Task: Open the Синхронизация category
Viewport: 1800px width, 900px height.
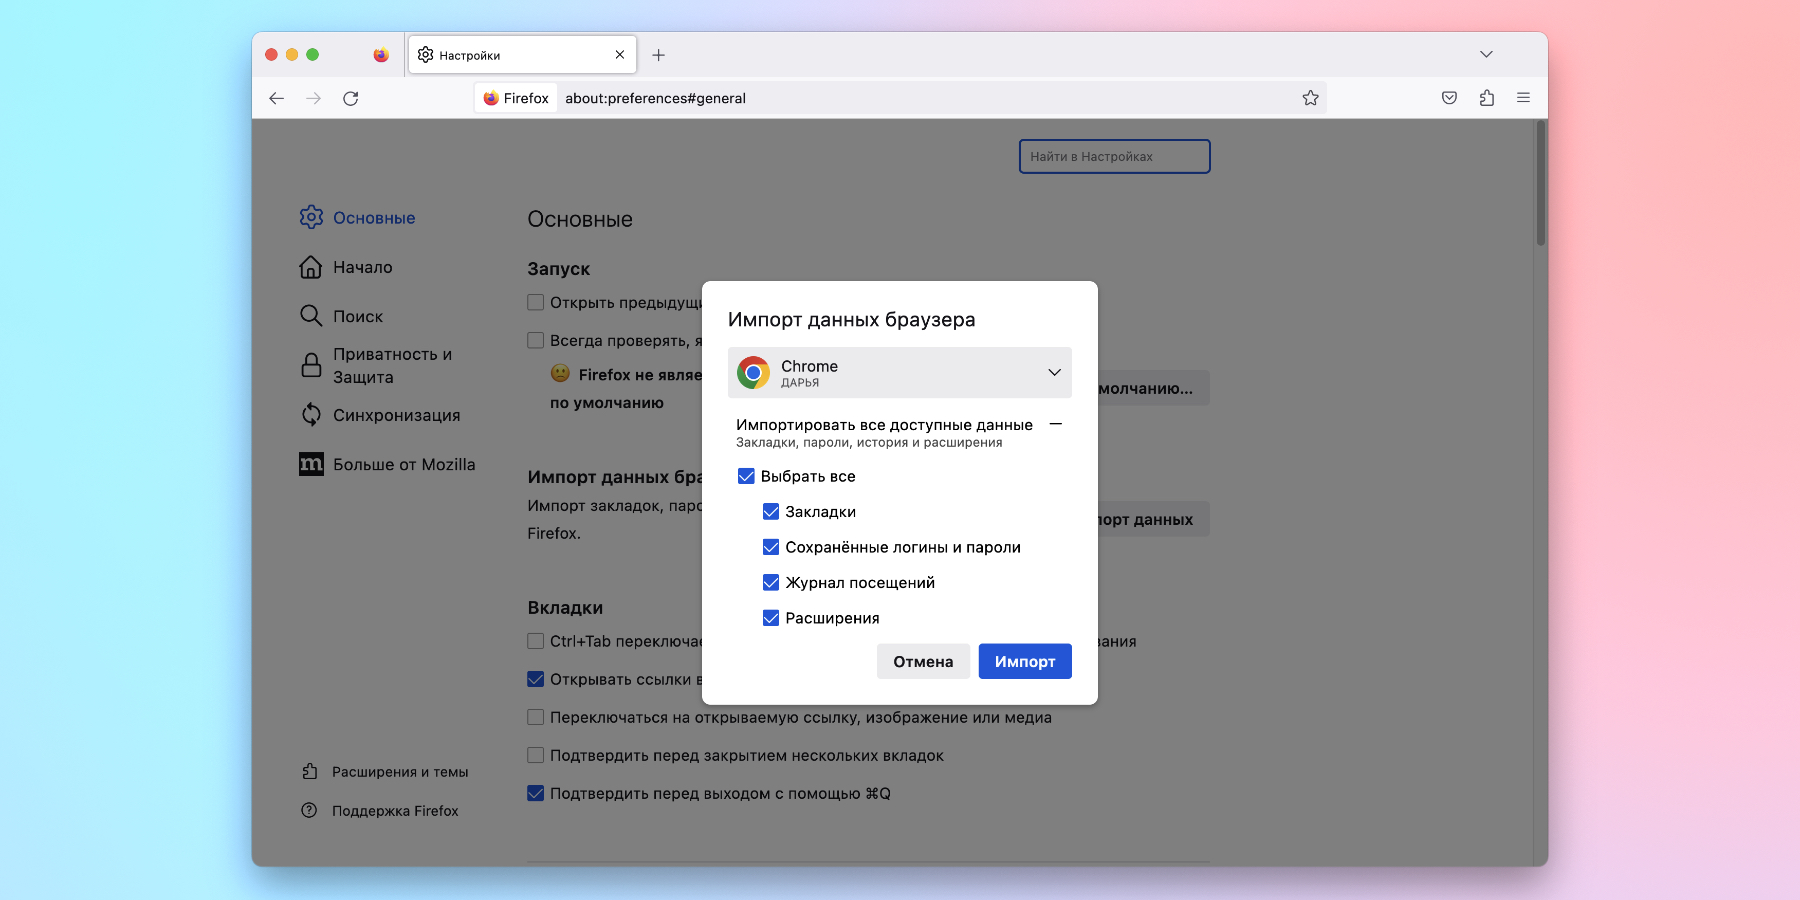Action: point(381,415)
